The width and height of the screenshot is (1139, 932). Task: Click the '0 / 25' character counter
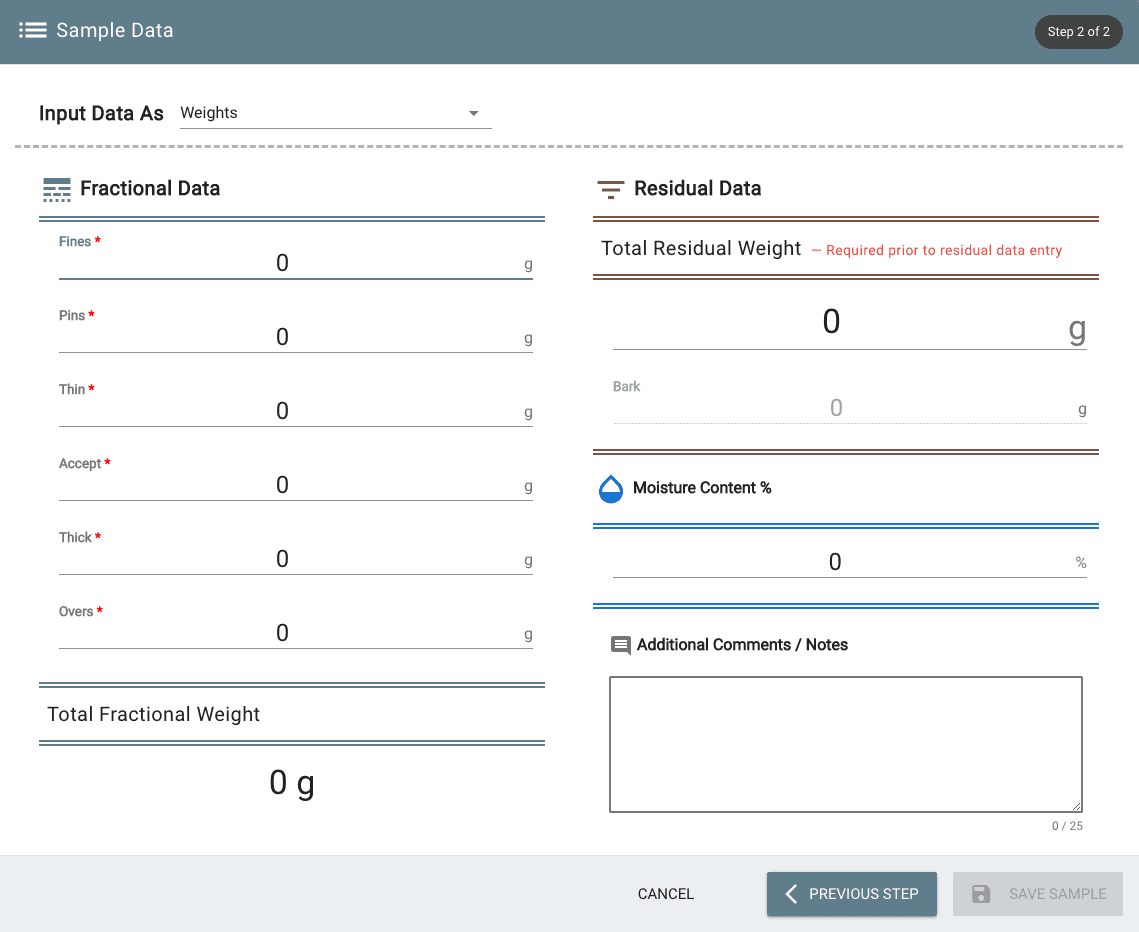pos(1067,826)
